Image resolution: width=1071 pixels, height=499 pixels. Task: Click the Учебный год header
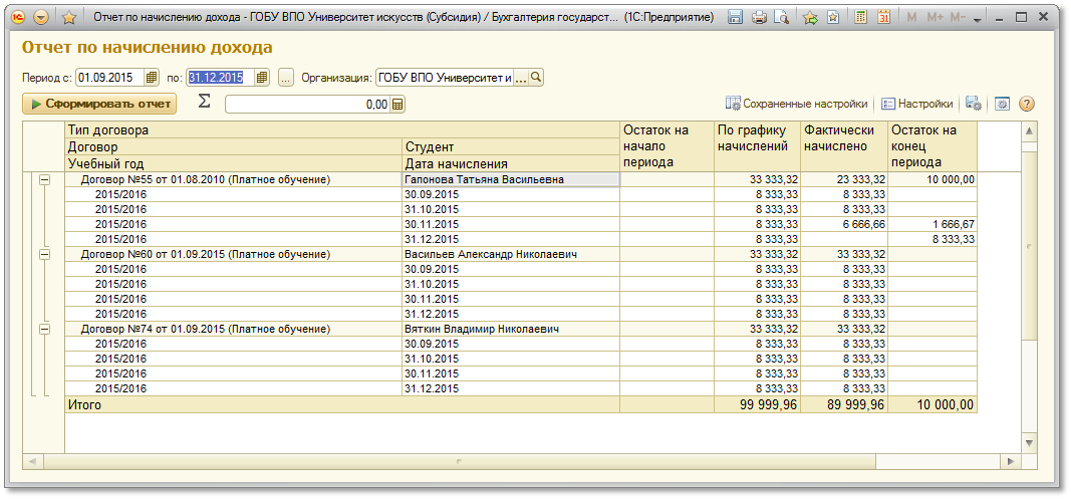point(234,164)
